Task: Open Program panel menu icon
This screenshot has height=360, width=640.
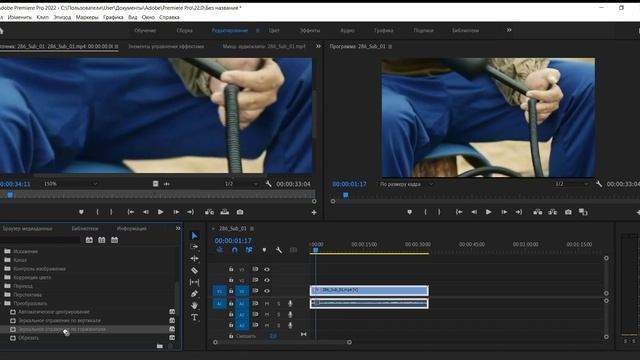Action: (390, 47)
